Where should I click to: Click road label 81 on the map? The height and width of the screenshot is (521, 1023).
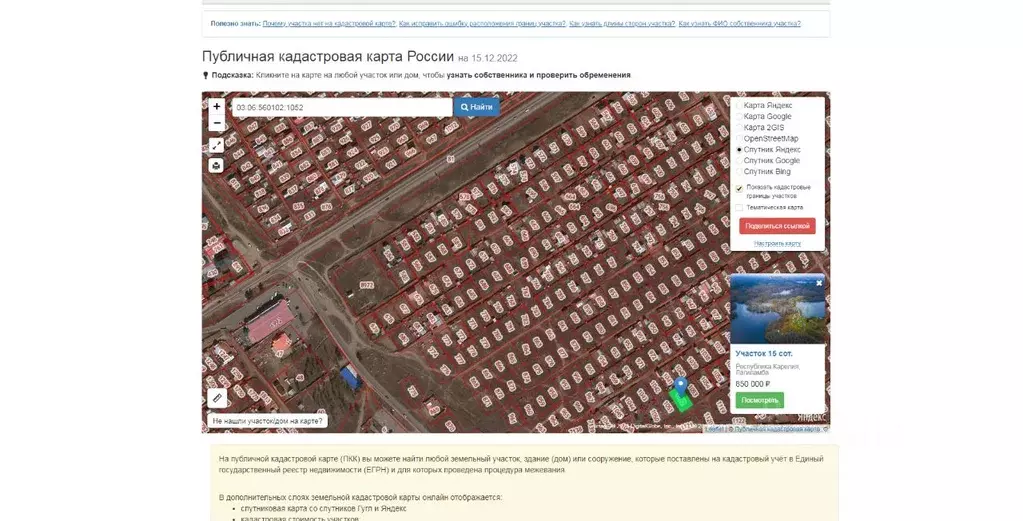tap(450, 158)
